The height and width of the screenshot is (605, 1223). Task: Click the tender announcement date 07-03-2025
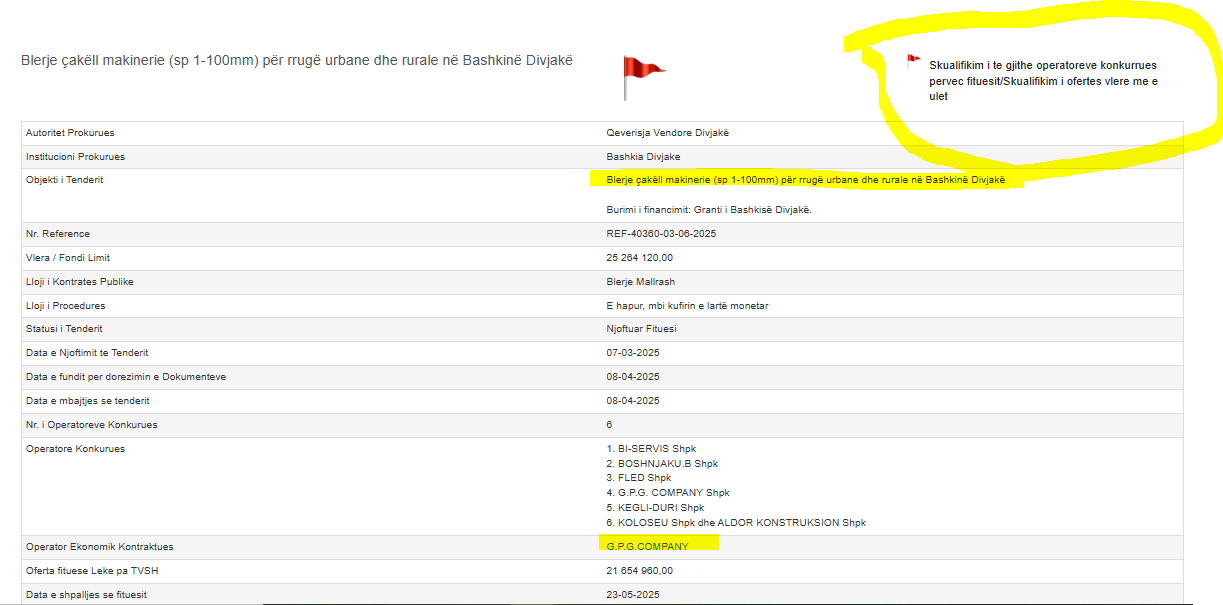tap(633, 353)
